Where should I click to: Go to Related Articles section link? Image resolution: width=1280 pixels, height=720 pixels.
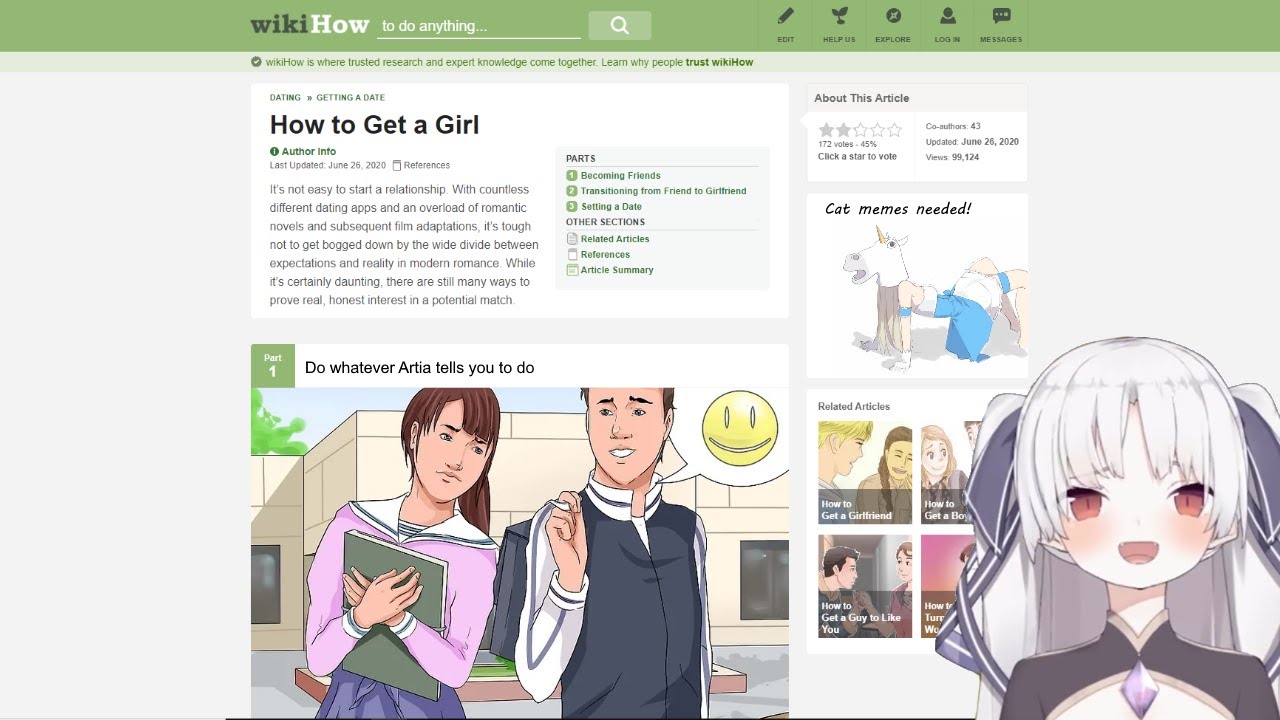point(615,239)
